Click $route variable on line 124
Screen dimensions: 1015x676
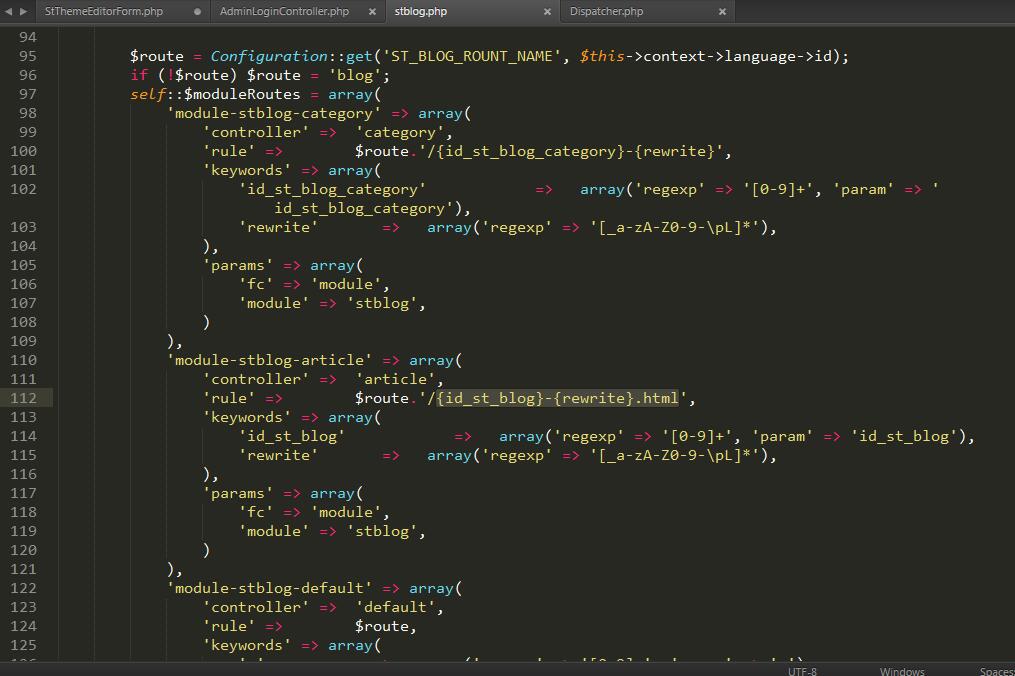381,626
